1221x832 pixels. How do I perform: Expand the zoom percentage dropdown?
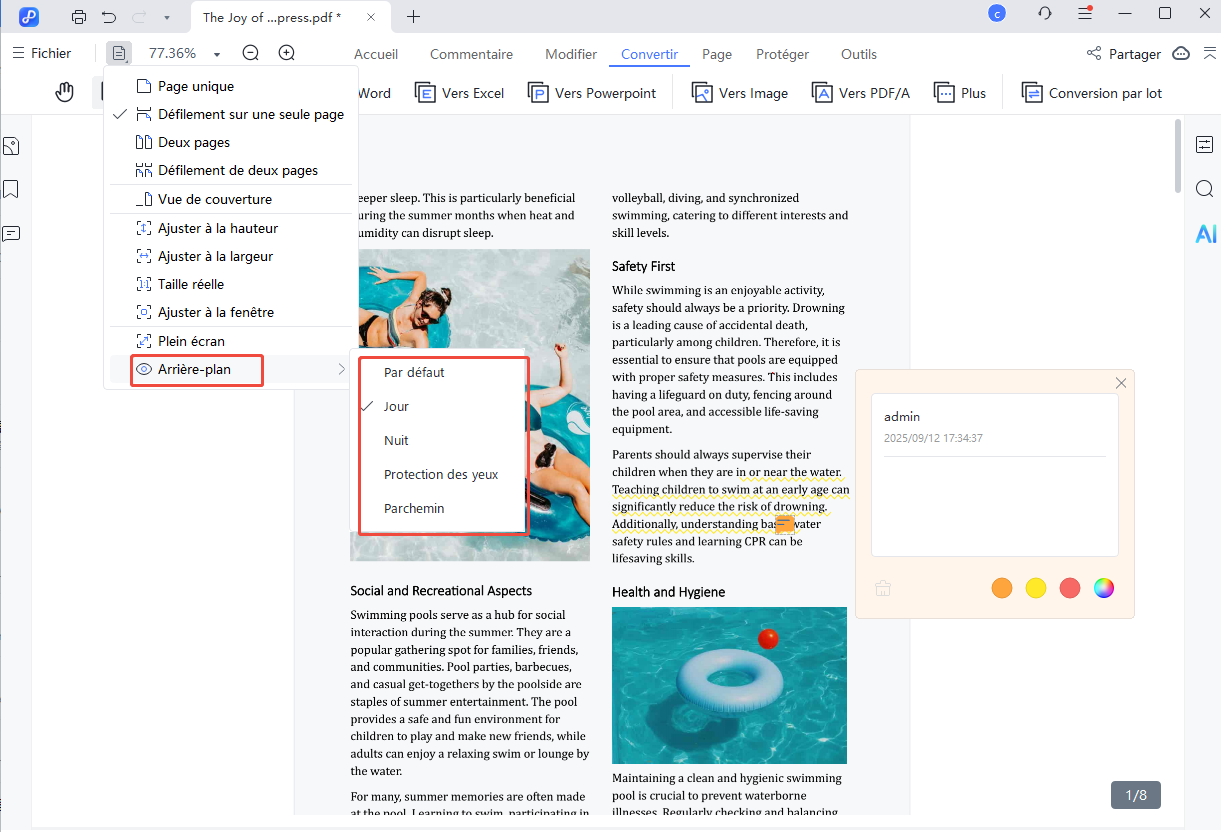click(217, 54)
